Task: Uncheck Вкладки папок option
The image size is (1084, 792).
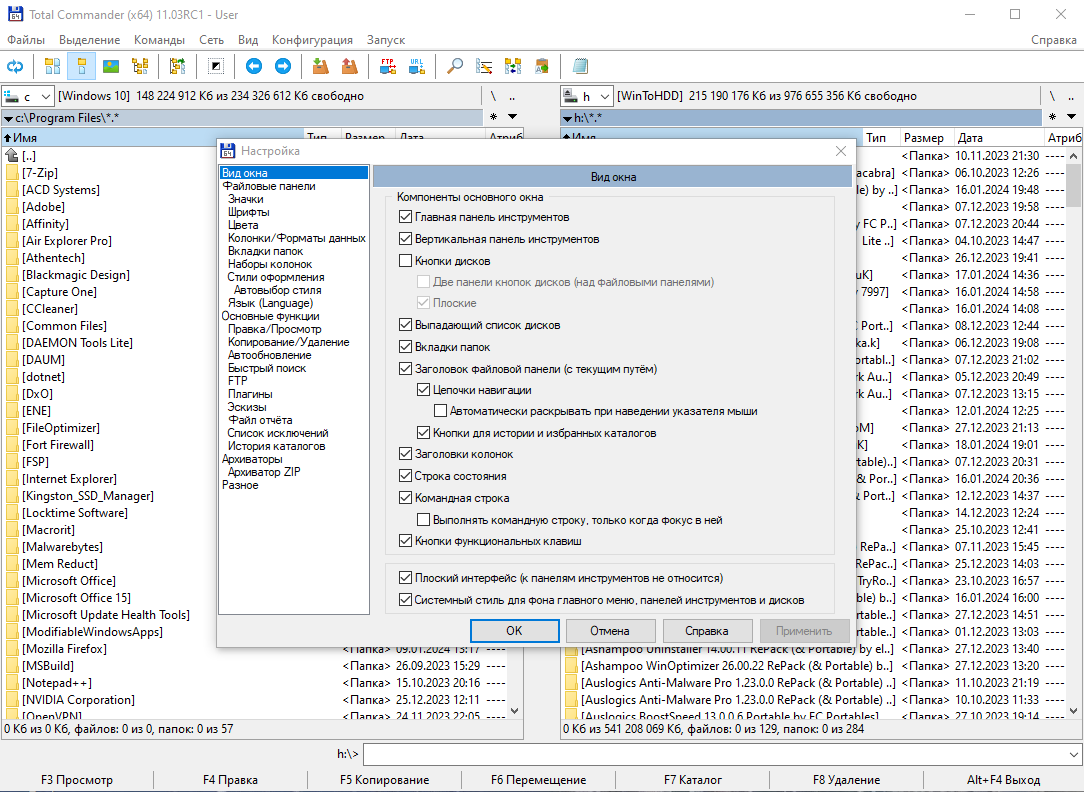Action: (x=406, y=347)
